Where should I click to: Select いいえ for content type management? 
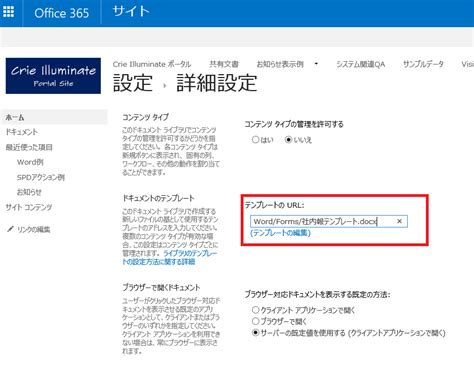click(x=289, y=140)
